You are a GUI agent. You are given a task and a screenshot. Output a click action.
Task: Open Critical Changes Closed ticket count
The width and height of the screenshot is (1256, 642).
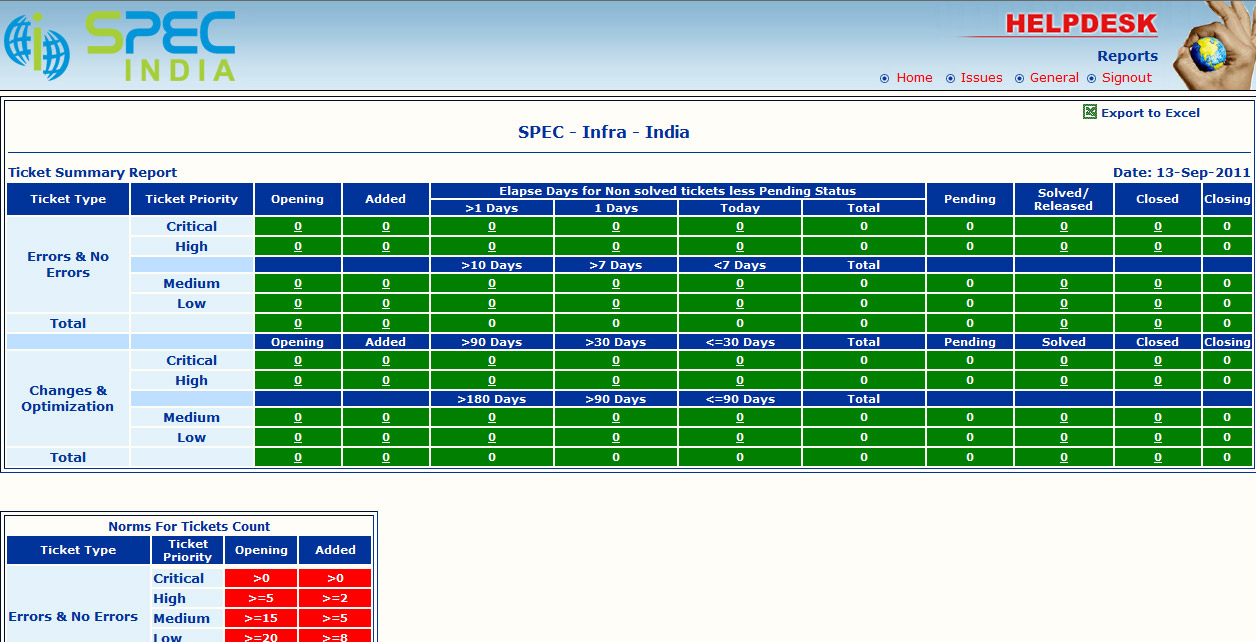pyautogui.click(x=1158, y=361)
